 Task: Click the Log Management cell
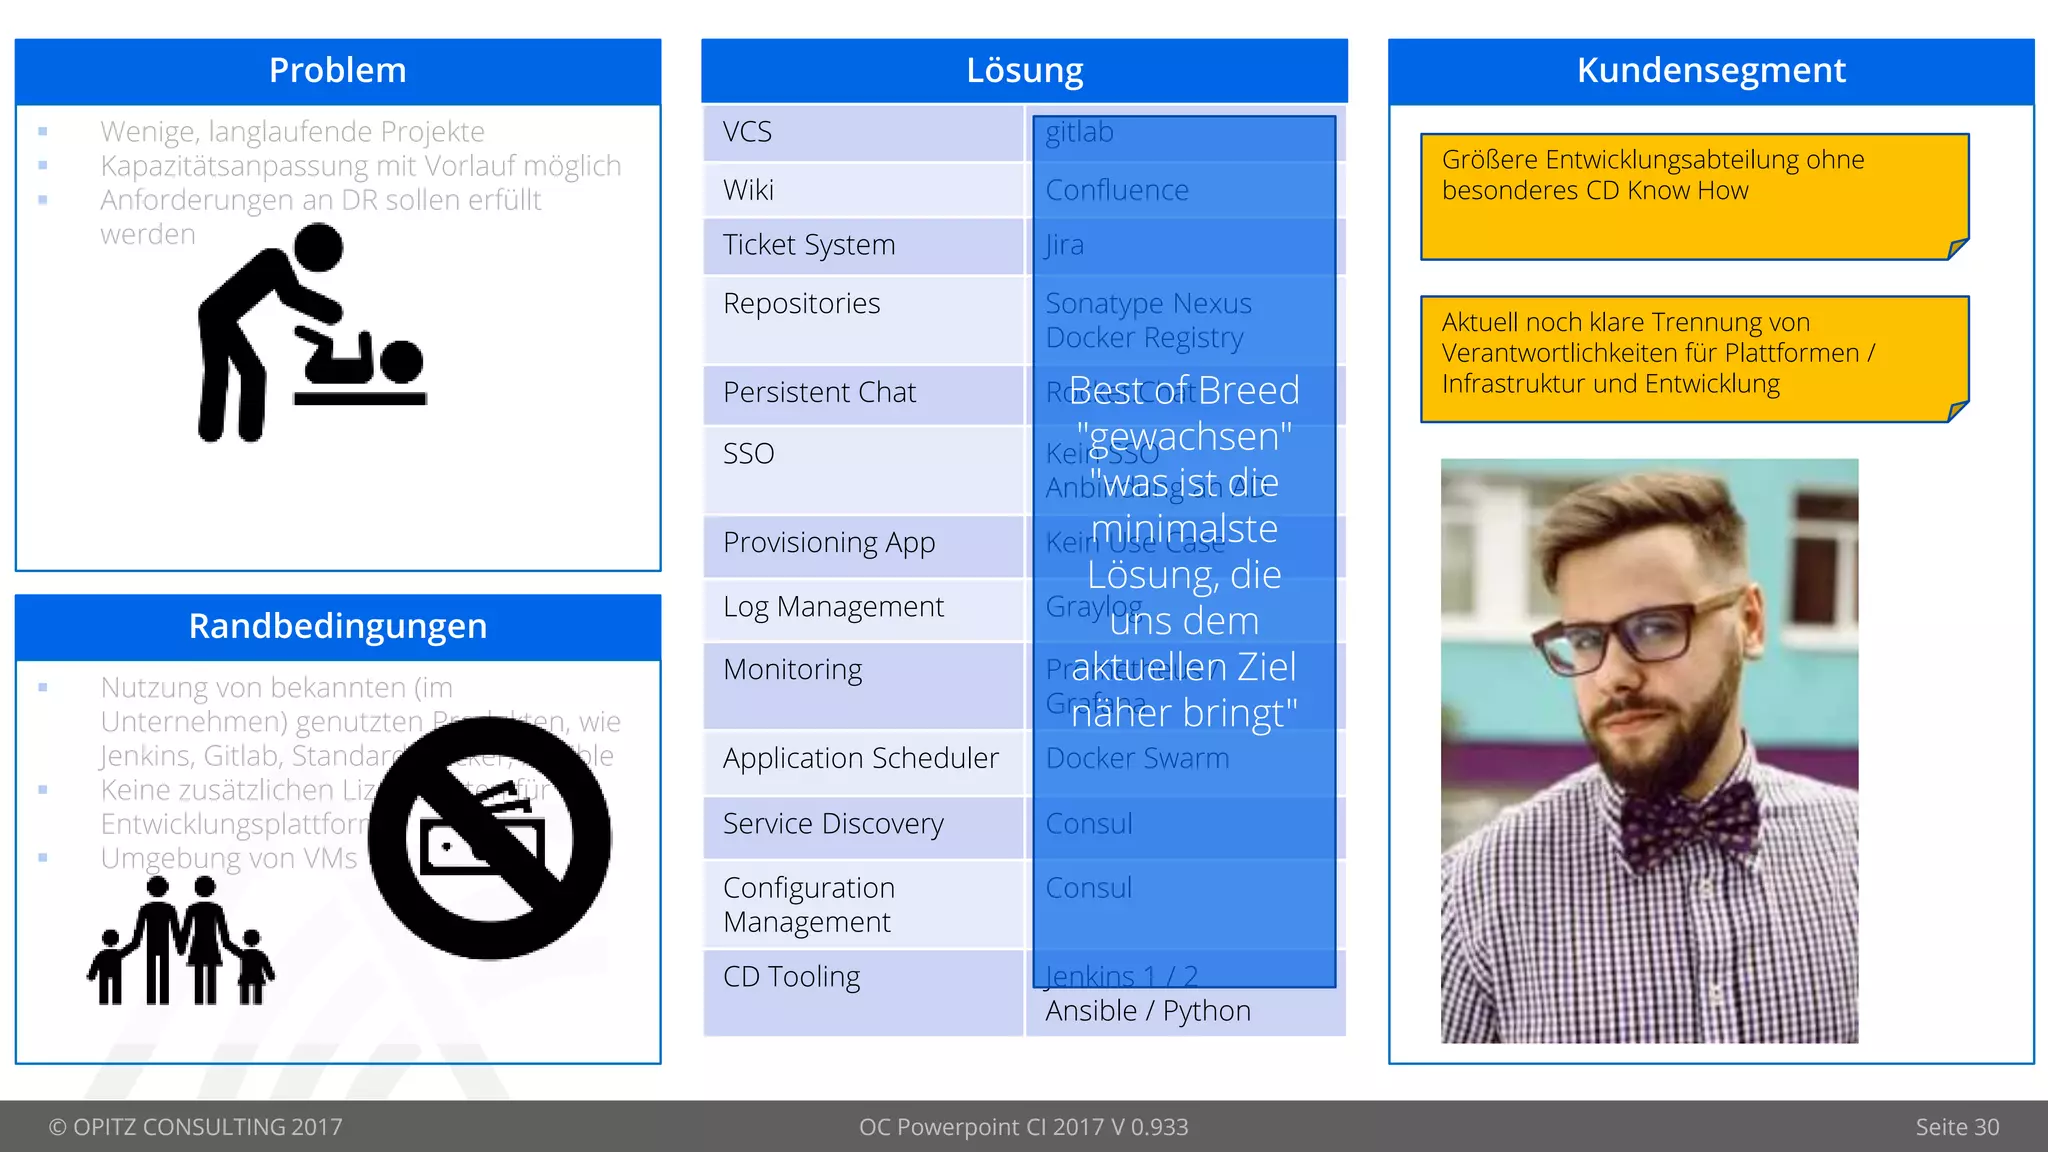click(x=863, y=609)
